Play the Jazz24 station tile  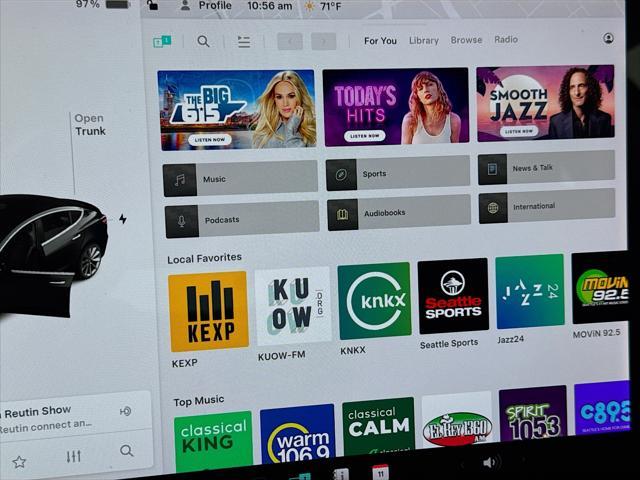(x=530, y=291)
